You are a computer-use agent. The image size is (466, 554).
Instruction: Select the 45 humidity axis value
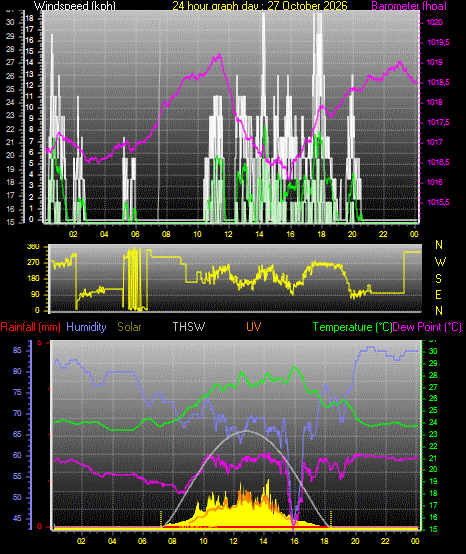tap(17, 518)
